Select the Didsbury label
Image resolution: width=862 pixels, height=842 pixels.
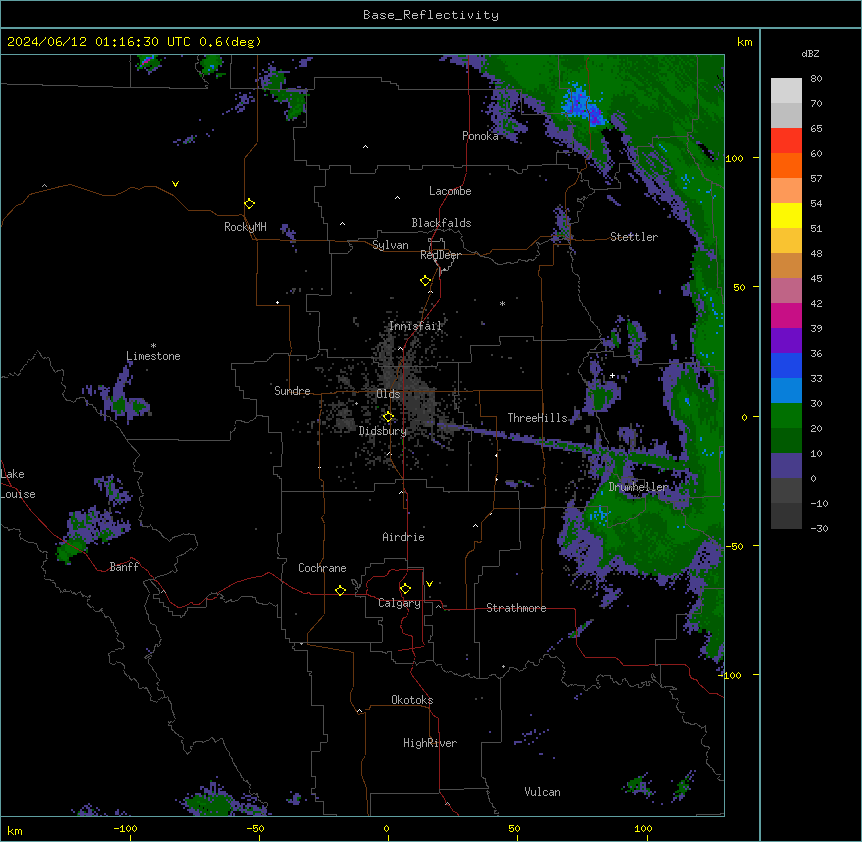(x=383, y=431)
